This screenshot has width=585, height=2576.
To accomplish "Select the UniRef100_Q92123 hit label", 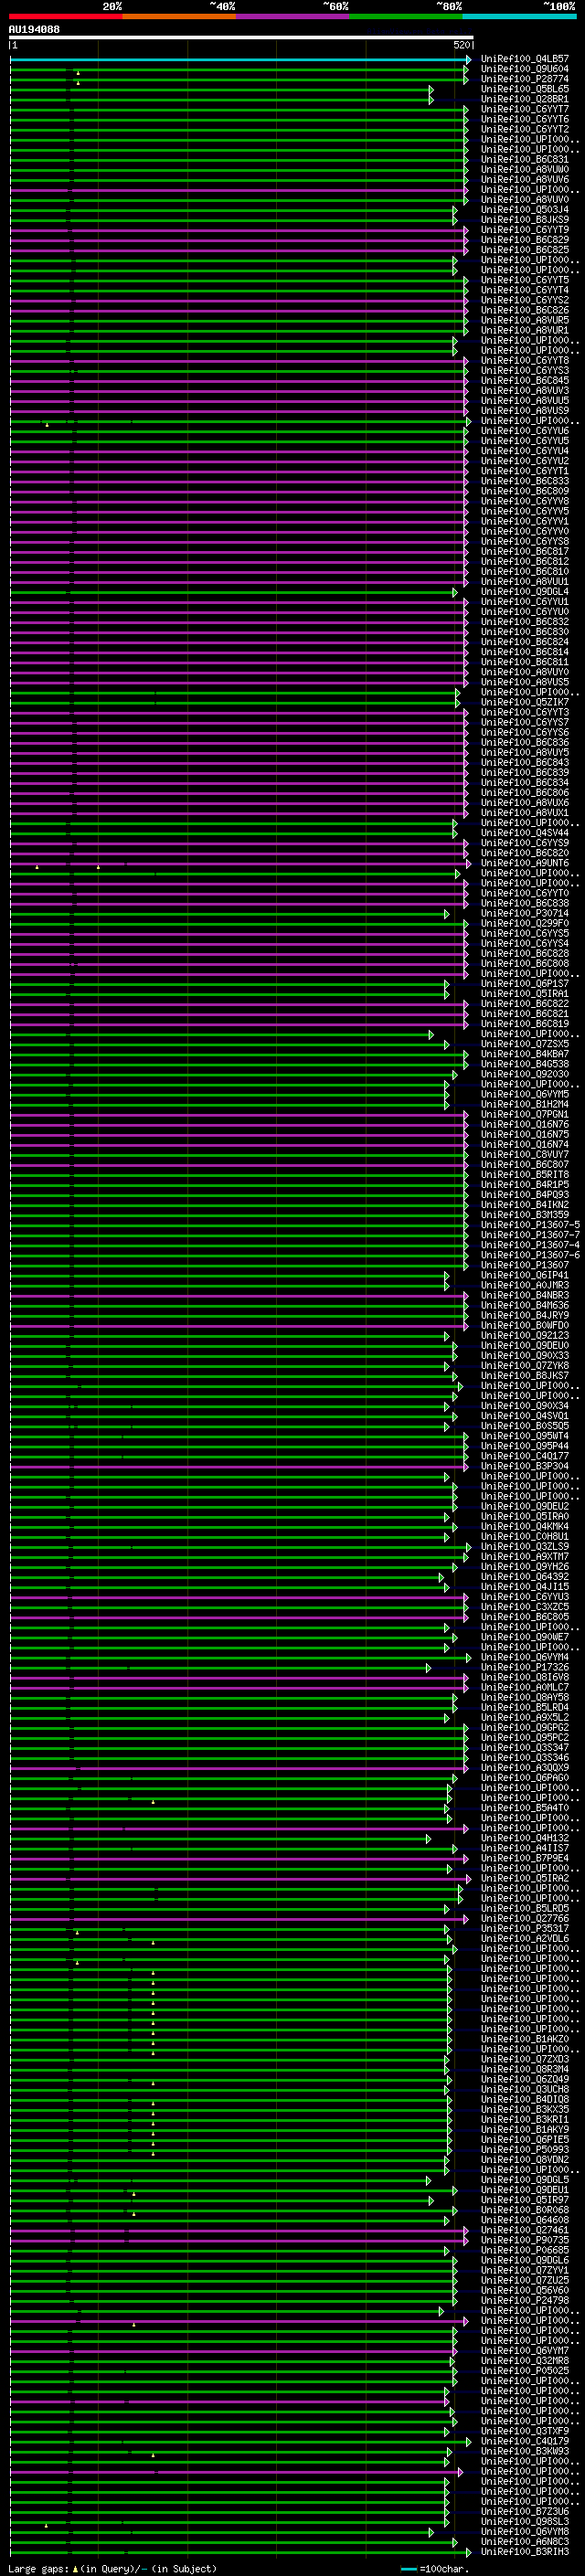I will (x=525, y=1336).
